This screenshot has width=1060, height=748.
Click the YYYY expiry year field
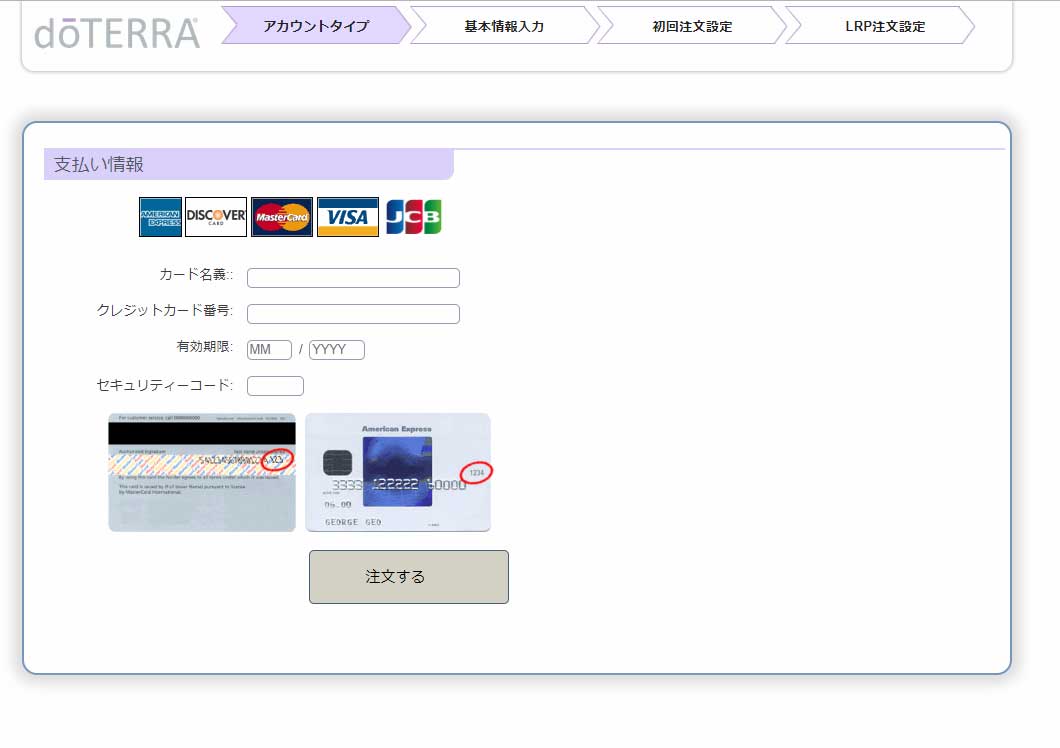(x=337, y=349)
